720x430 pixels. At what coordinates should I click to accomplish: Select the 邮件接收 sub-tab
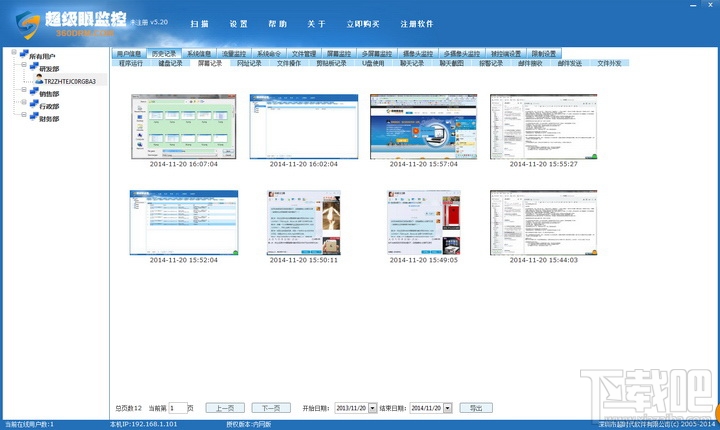[530, 63]
